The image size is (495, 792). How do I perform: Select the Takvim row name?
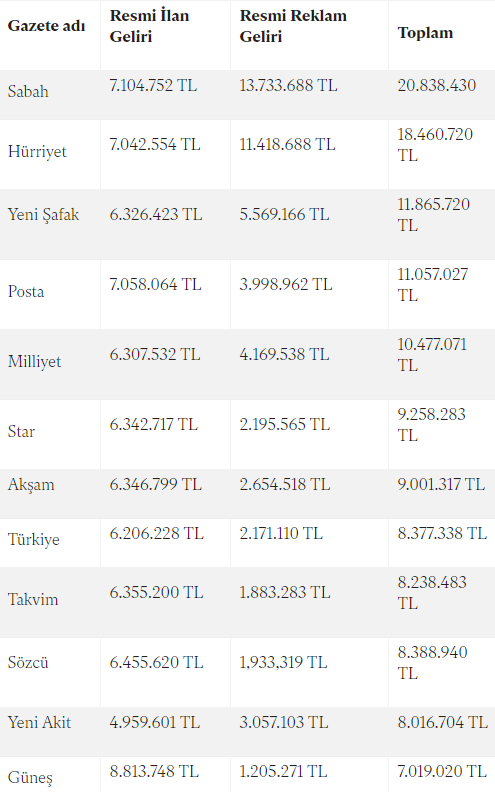click(33, 600)
